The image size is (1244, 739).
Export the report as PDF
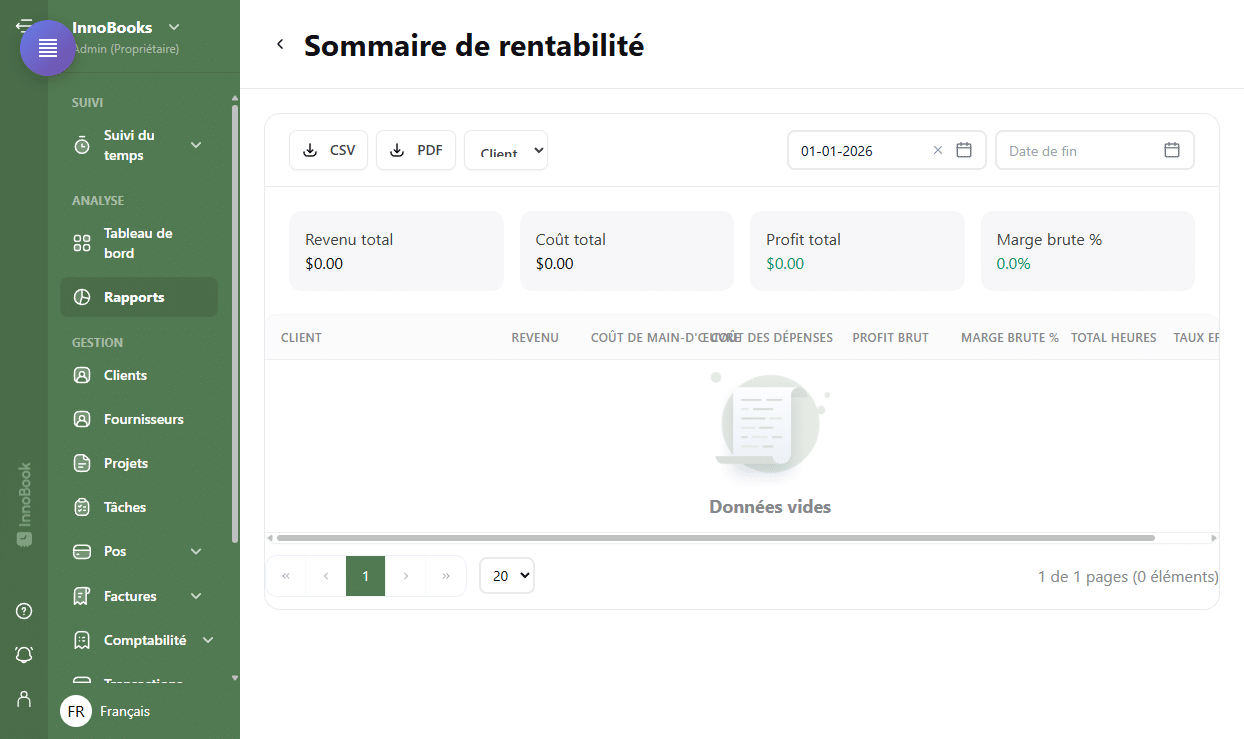pos(416,150)
